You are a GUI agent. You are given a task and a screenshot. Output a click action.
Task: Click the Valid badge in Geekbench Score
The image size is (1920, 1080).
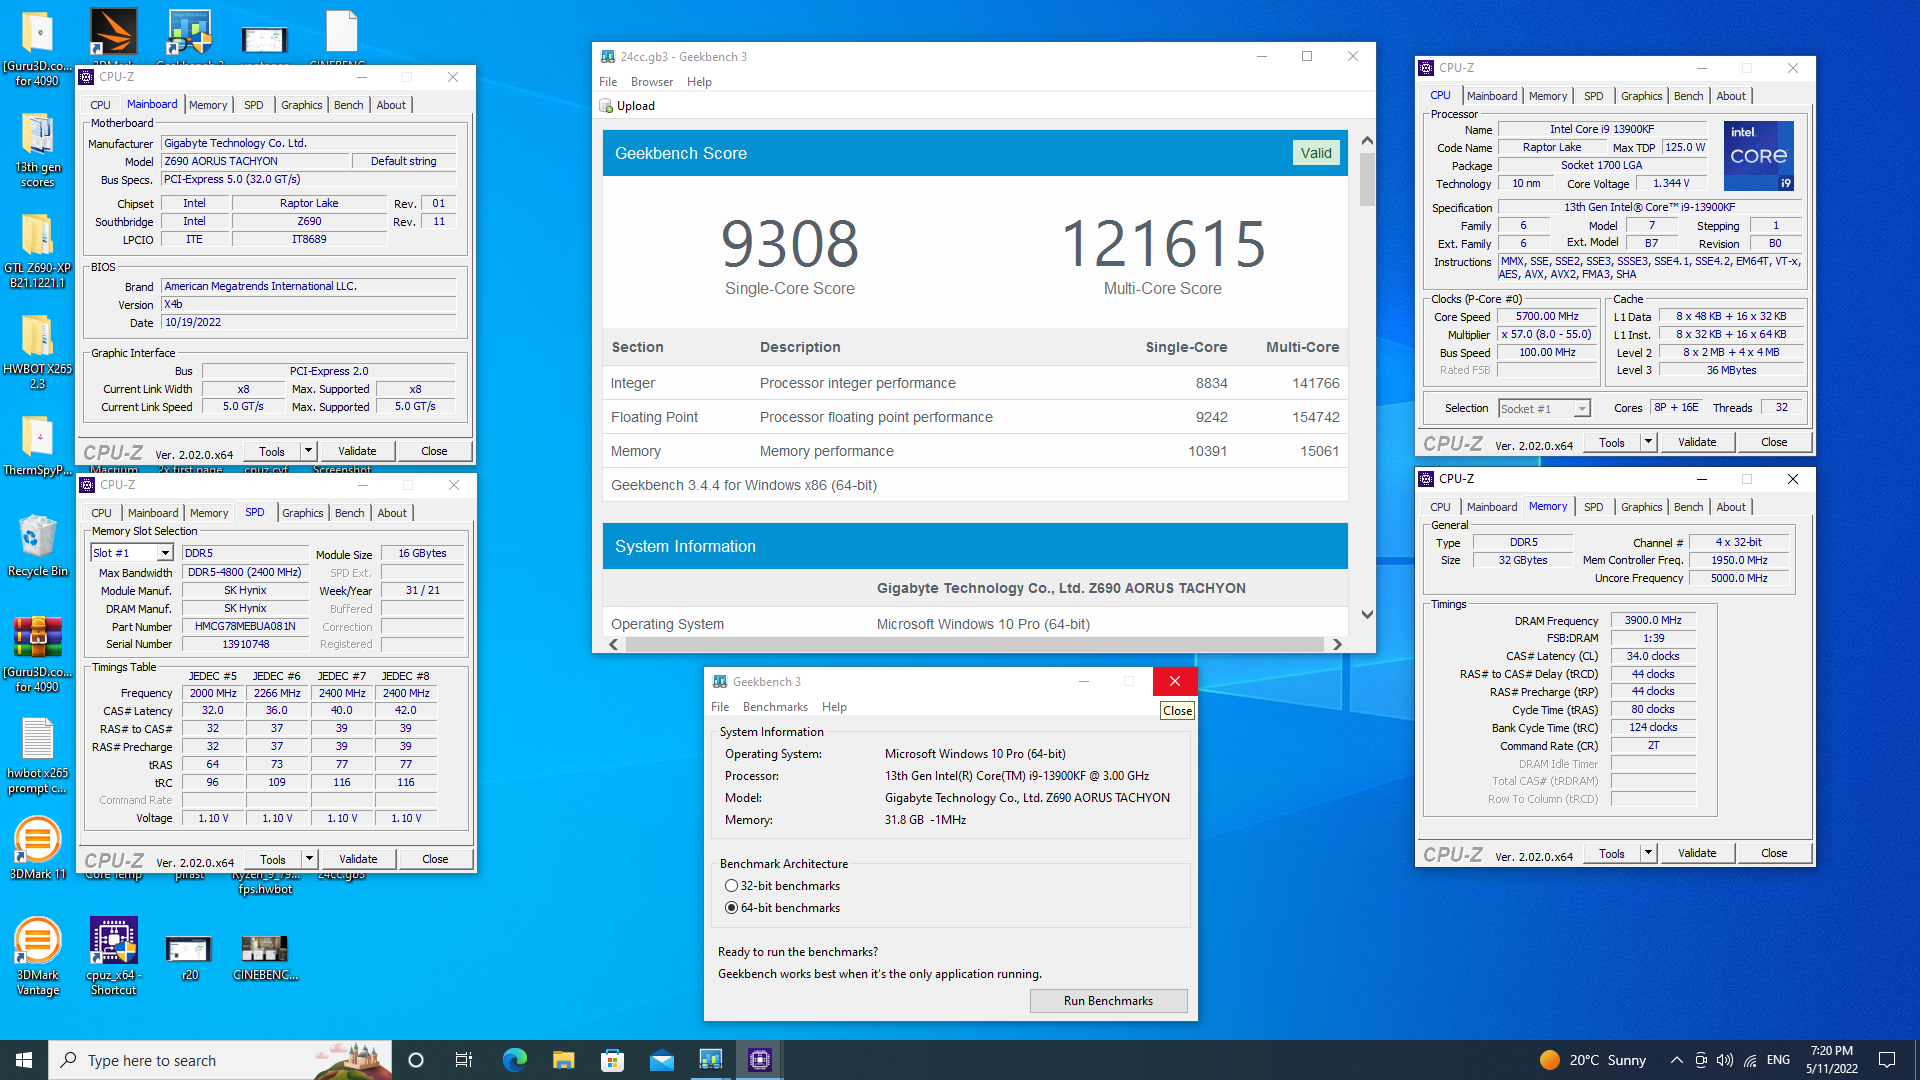(x=1315, y=153)
